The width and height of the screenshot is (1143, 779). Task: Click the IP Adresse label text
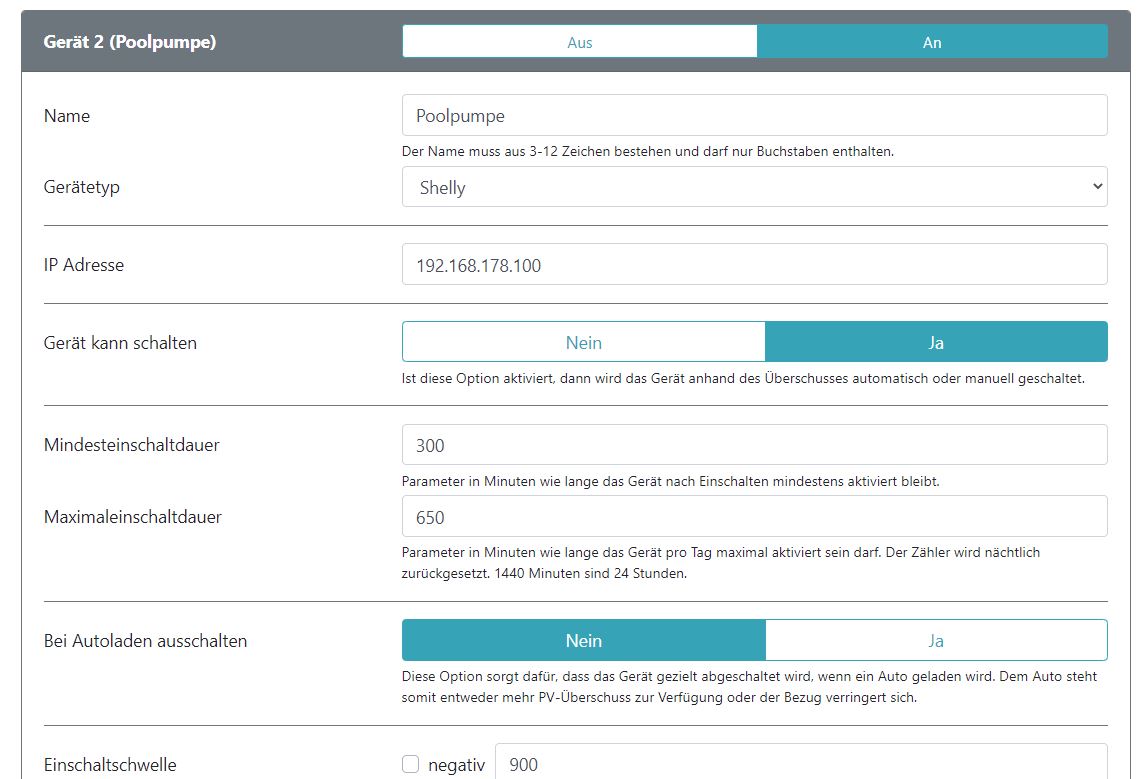coord(84,265)
